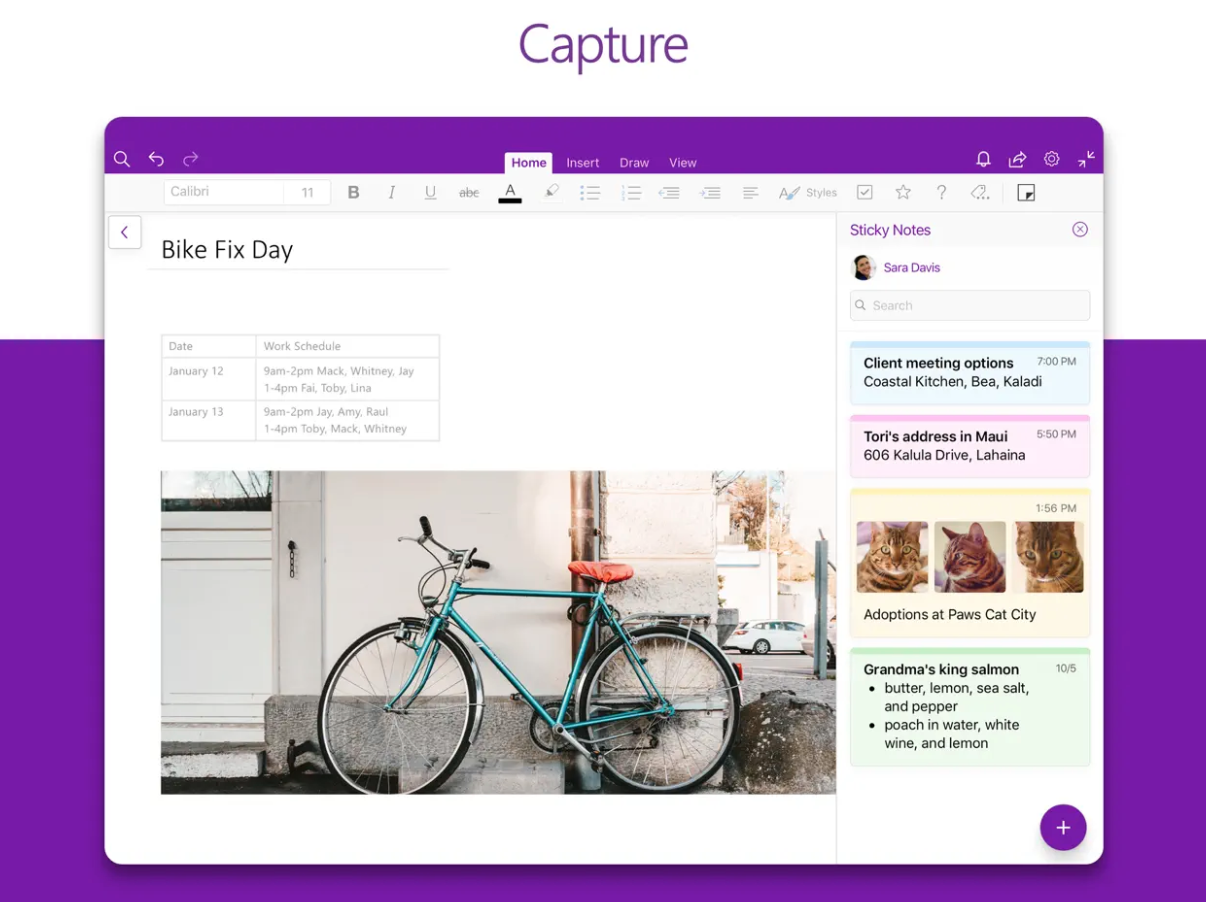
Task: Decrease the paragraph indent
Action: tap(669, 192)
